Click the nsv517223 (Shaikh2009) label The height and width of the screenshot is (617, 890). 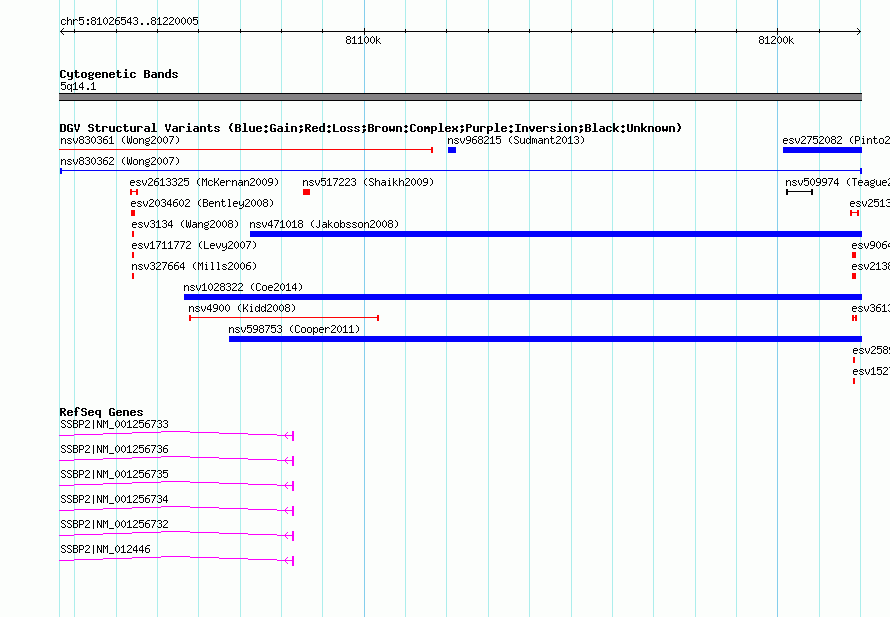point(368,182)
